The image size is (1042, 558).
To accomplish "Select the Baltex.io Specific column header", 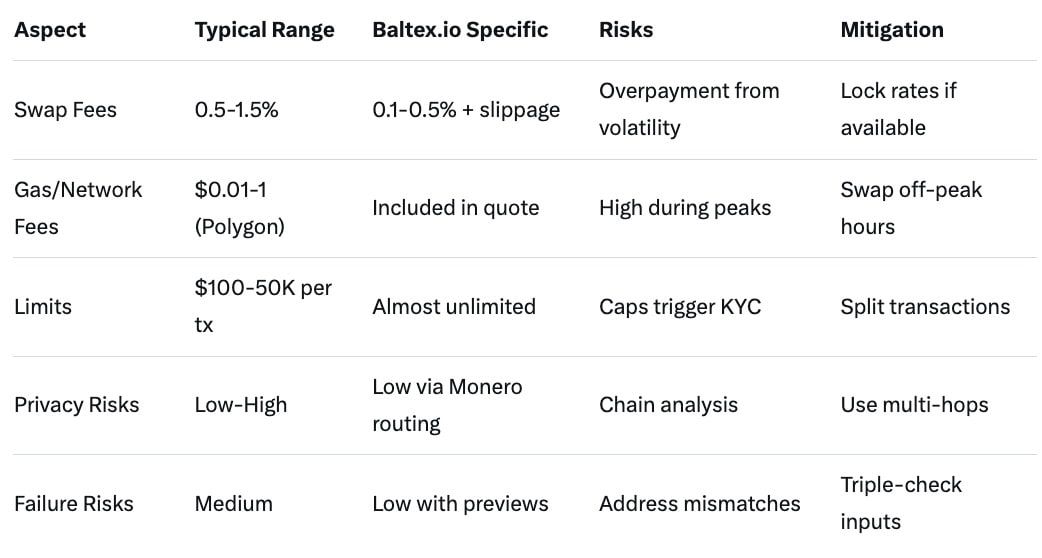I will (x=460, y=30).
